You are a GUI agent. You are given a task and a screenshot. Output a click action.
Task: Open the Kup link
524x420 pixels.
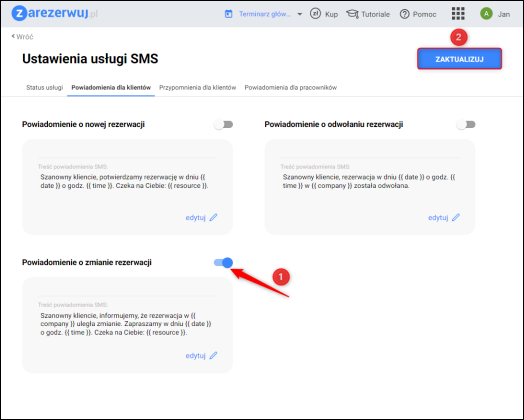[332, 14]
